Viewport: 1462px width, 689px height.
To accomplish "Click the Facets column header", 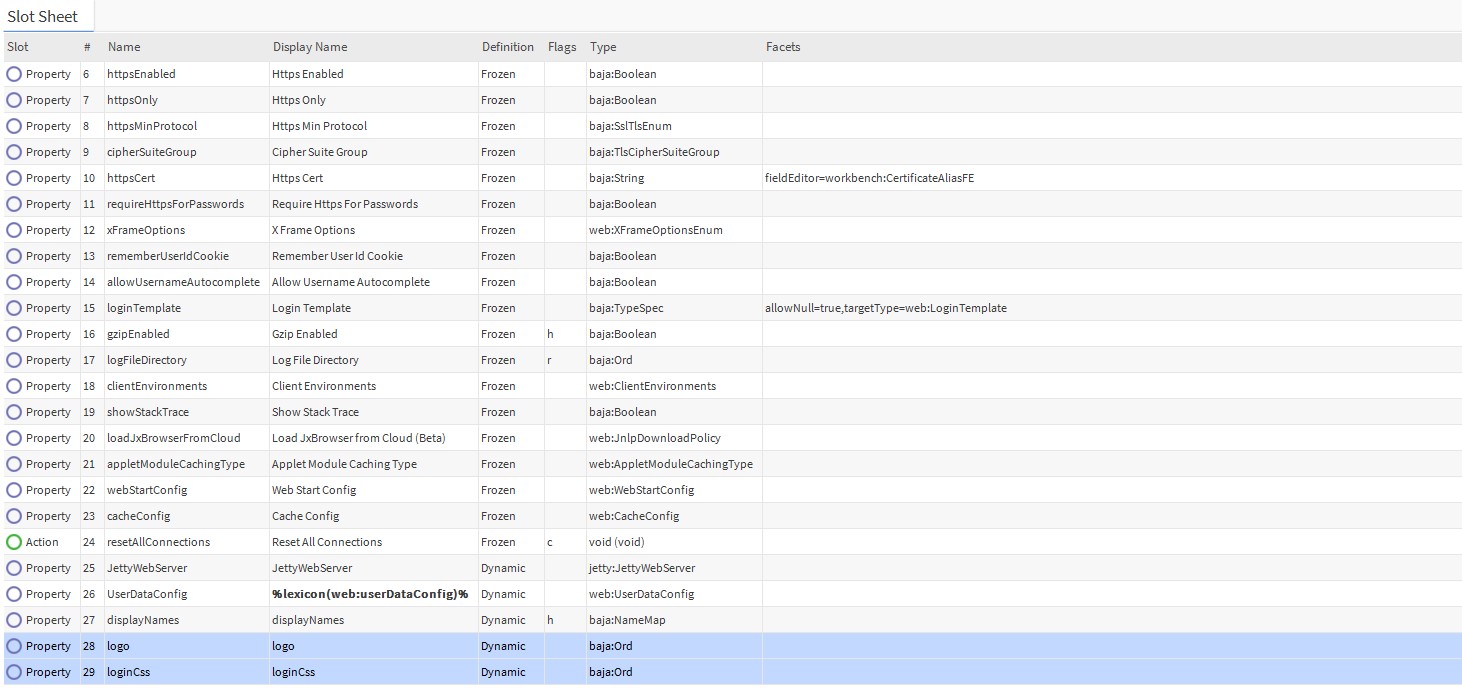I will [783, 47].
